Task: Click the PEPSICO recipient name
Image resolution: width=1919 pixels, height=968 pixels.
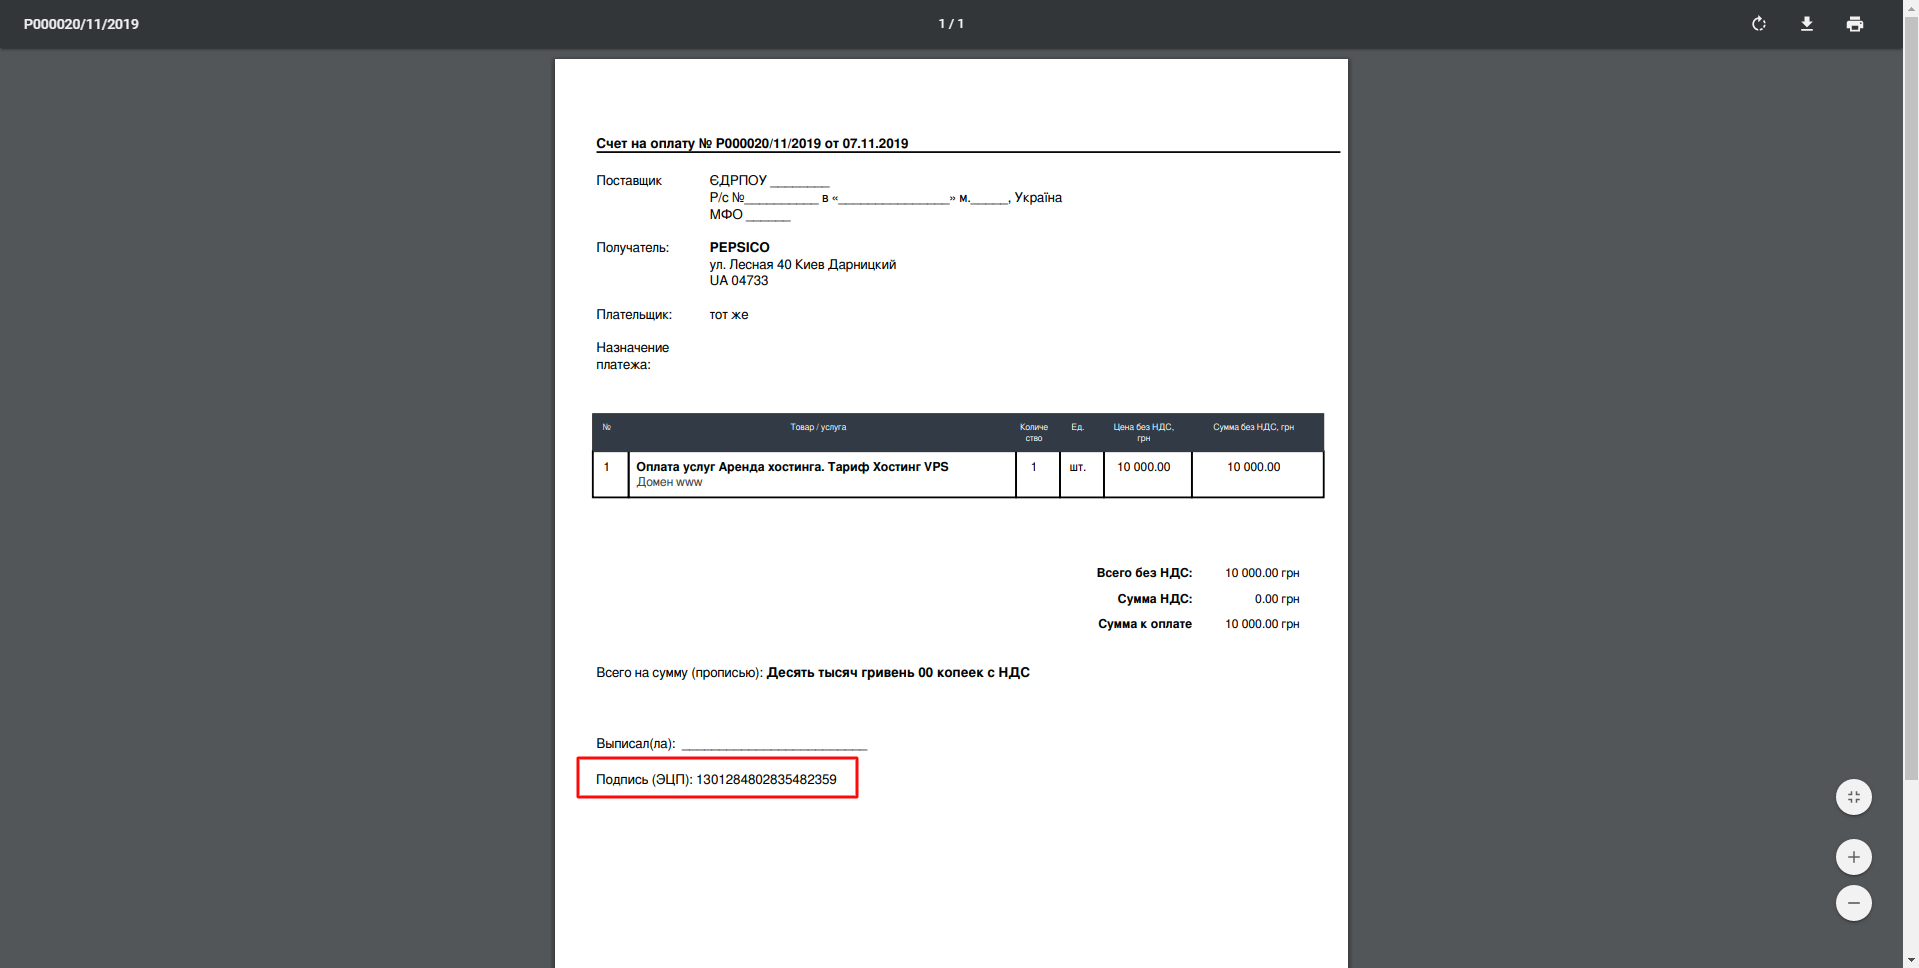Action: pos(739,247)
